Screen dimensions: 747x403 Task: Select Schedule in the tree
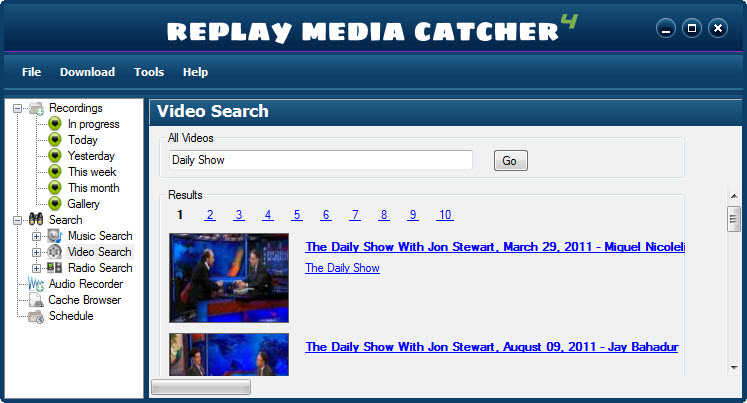click(71, 316)
